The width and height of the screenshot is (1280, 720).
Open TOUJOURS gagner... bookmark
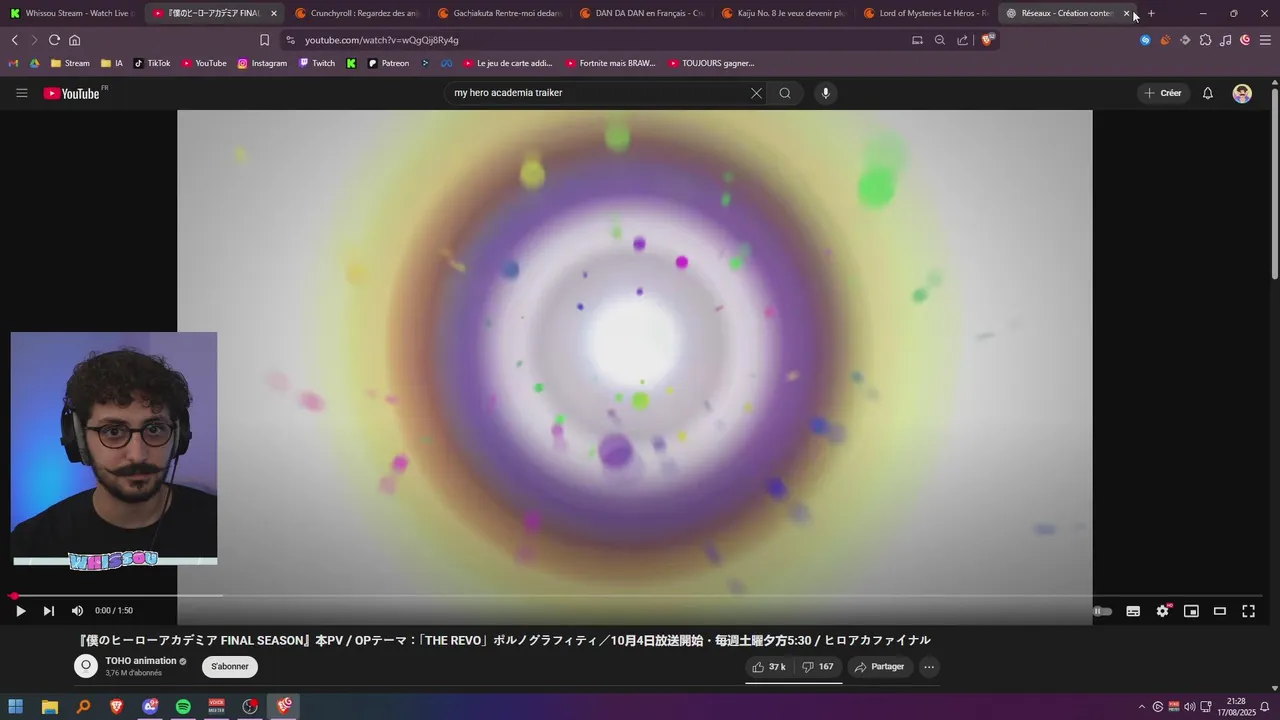(712, 63)
